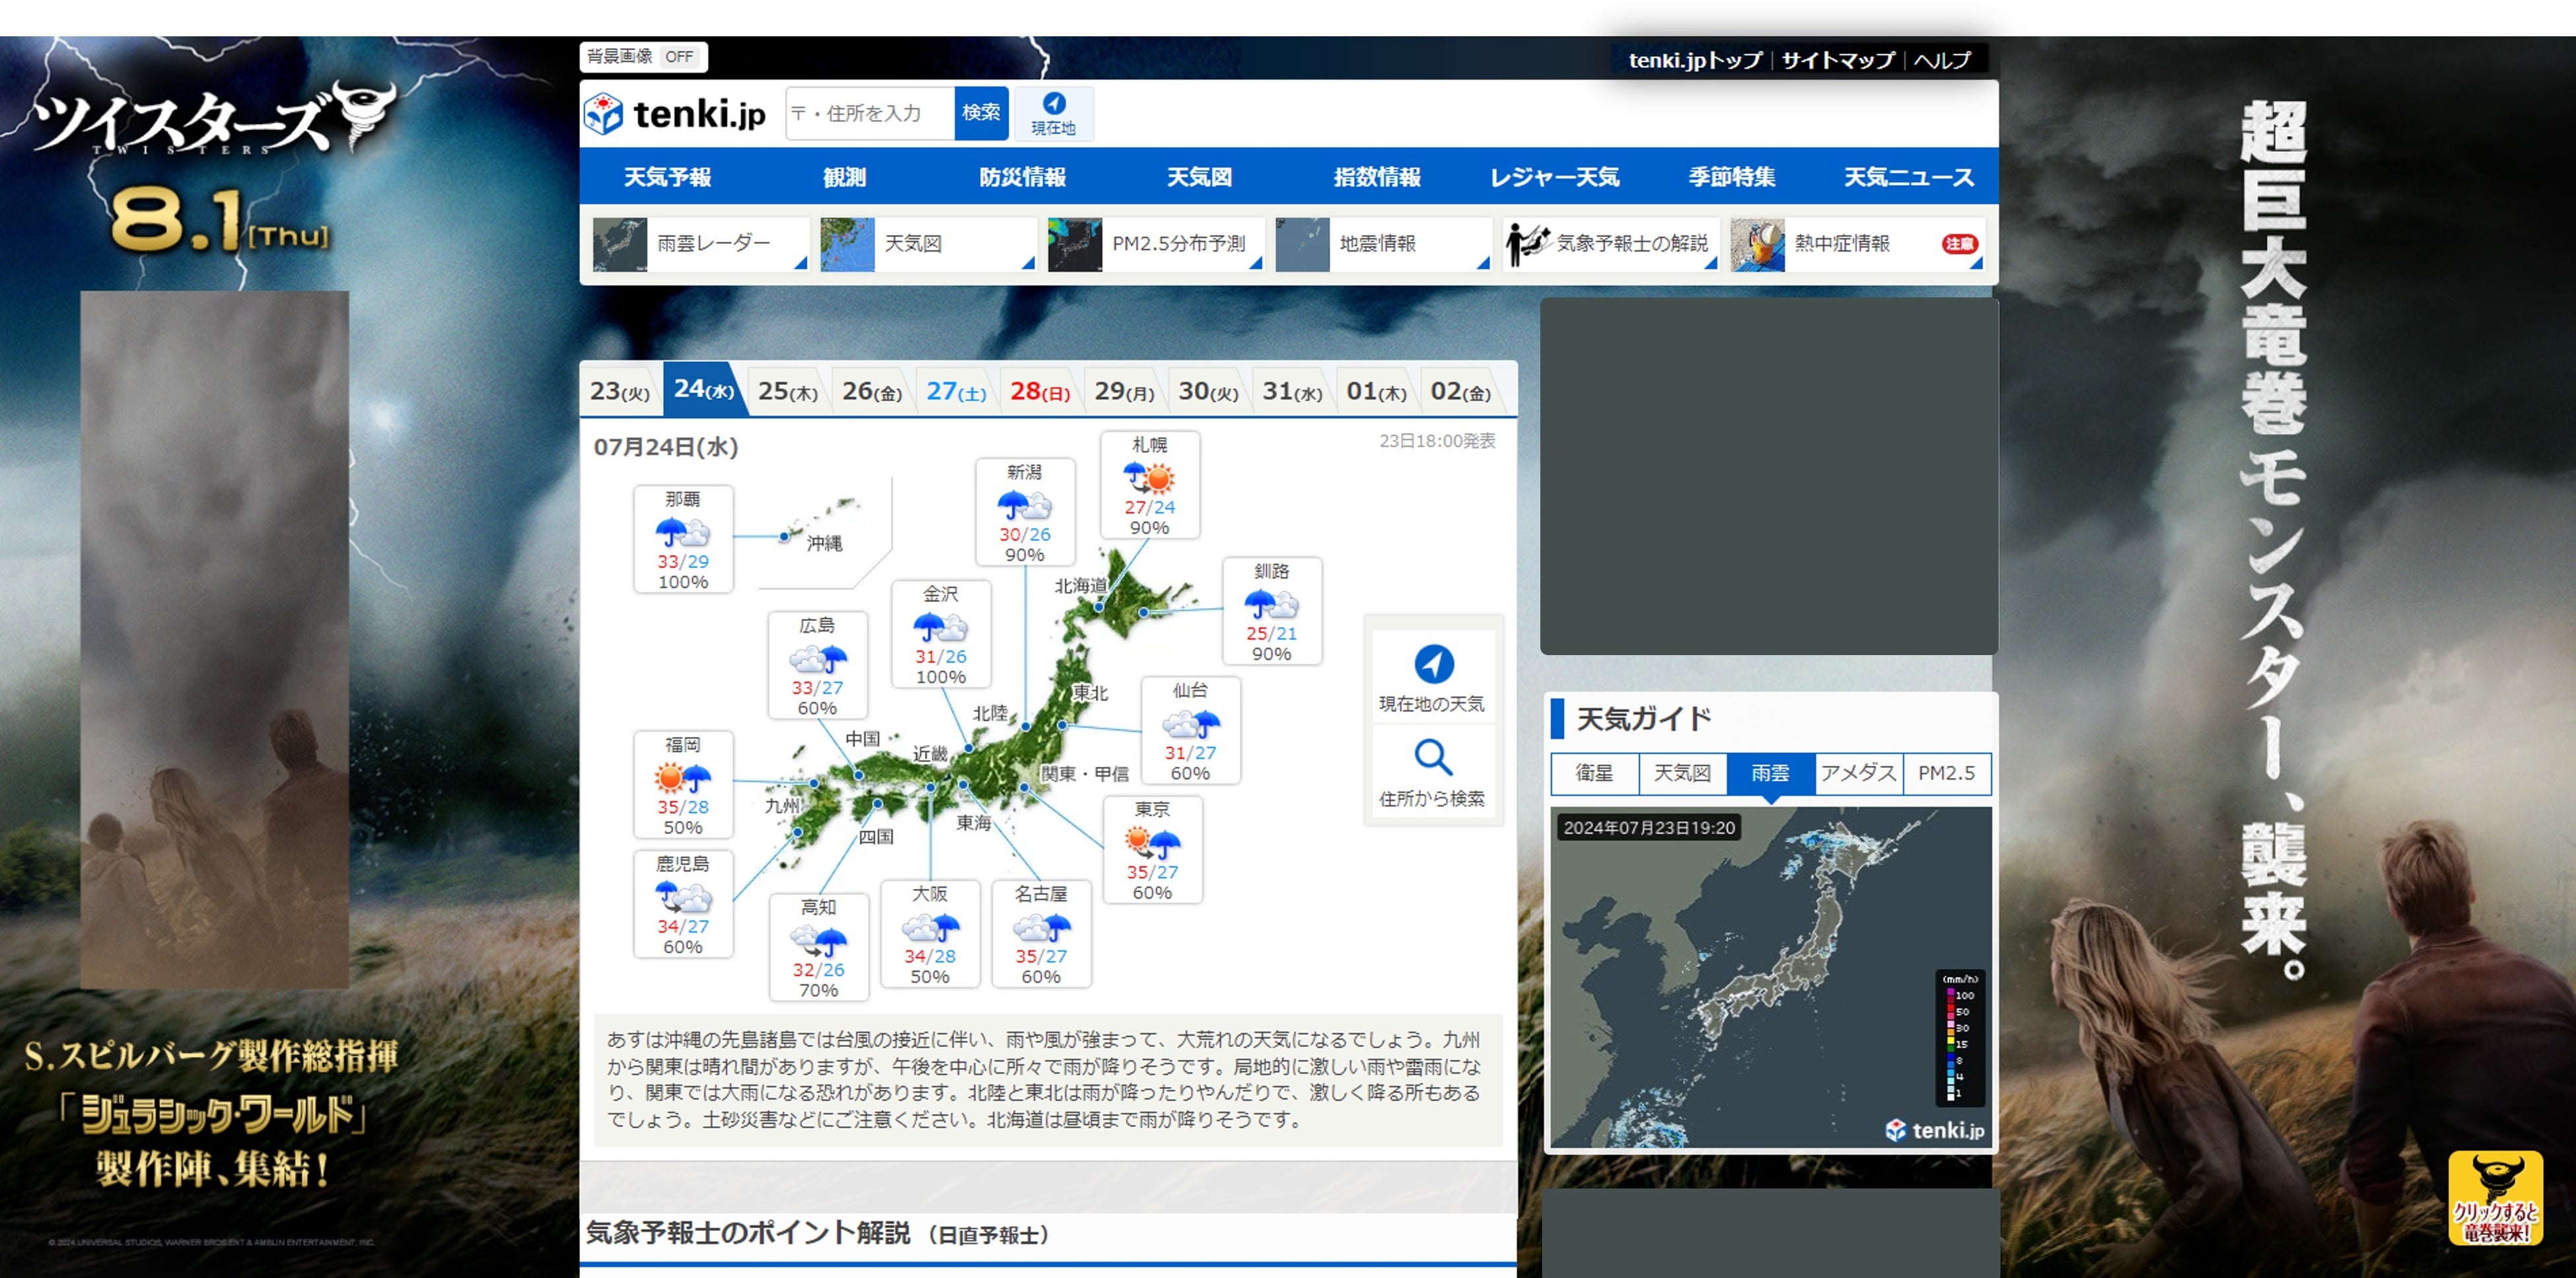Switch weather guide to アメダス view
Image resolution: width=2576 pixels, height=1278 pixels.
[1858, 773]
